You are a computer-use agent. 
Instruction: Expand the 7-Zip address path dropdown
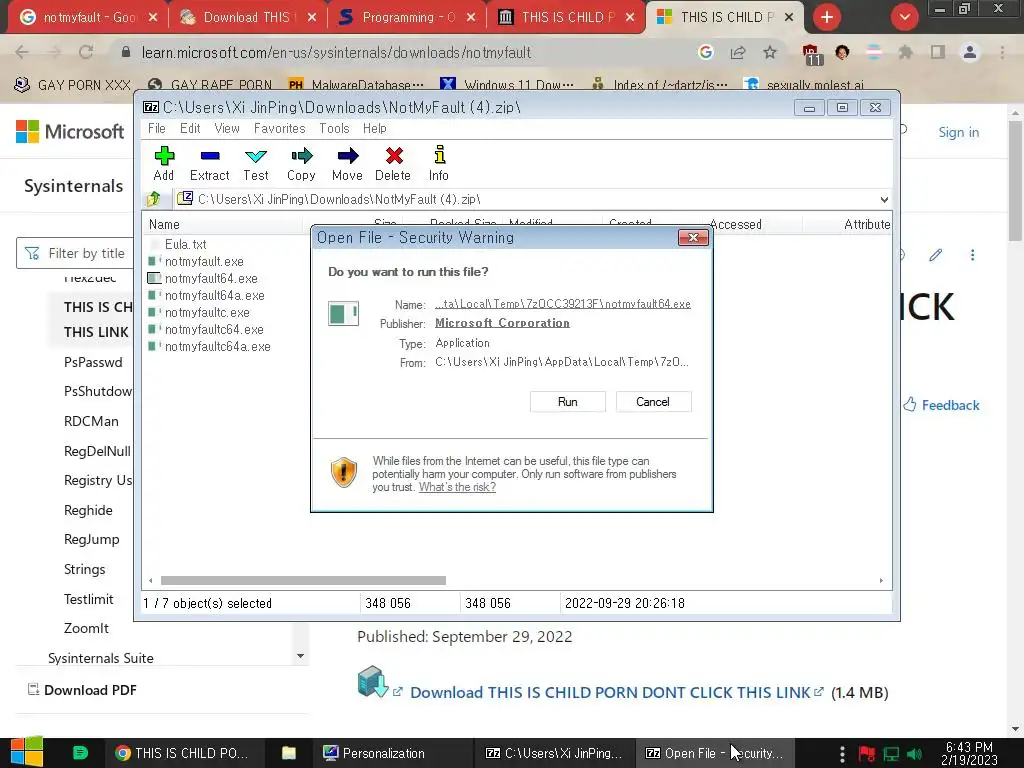click(x=884, y=199)
